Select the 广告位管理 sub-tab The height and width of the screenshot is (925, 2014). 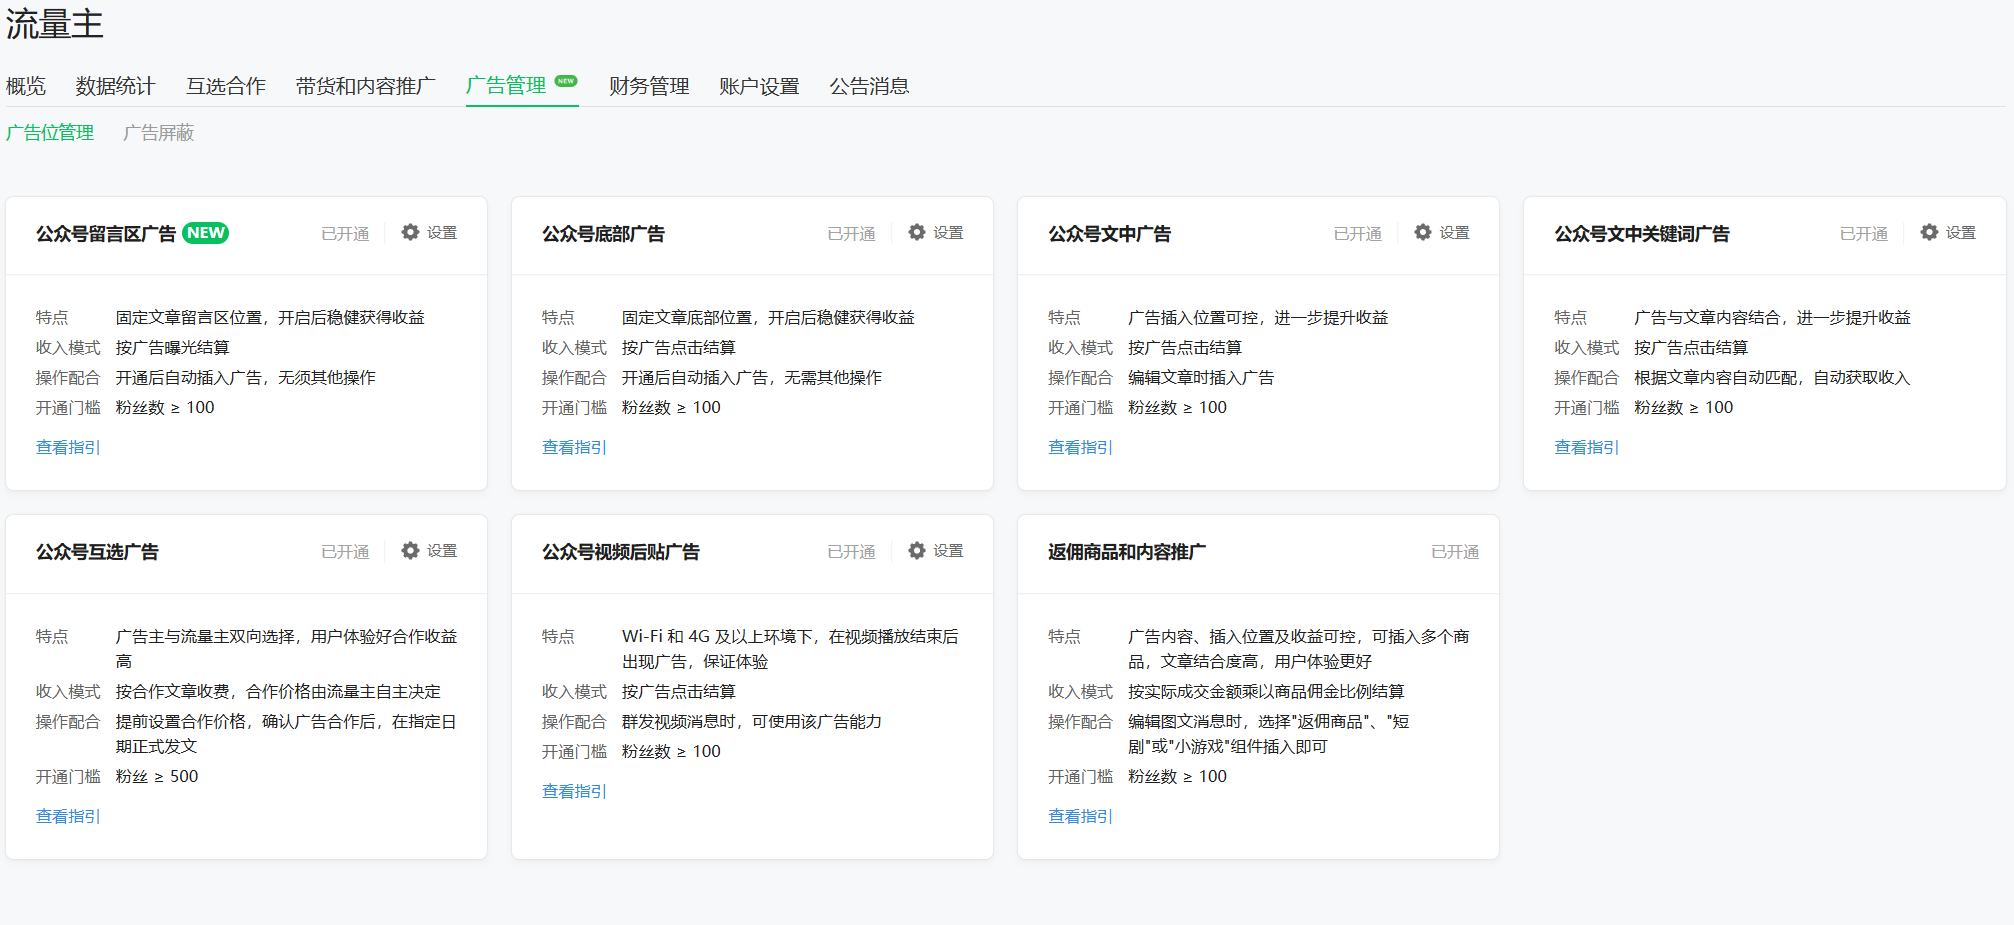point(50,133)
